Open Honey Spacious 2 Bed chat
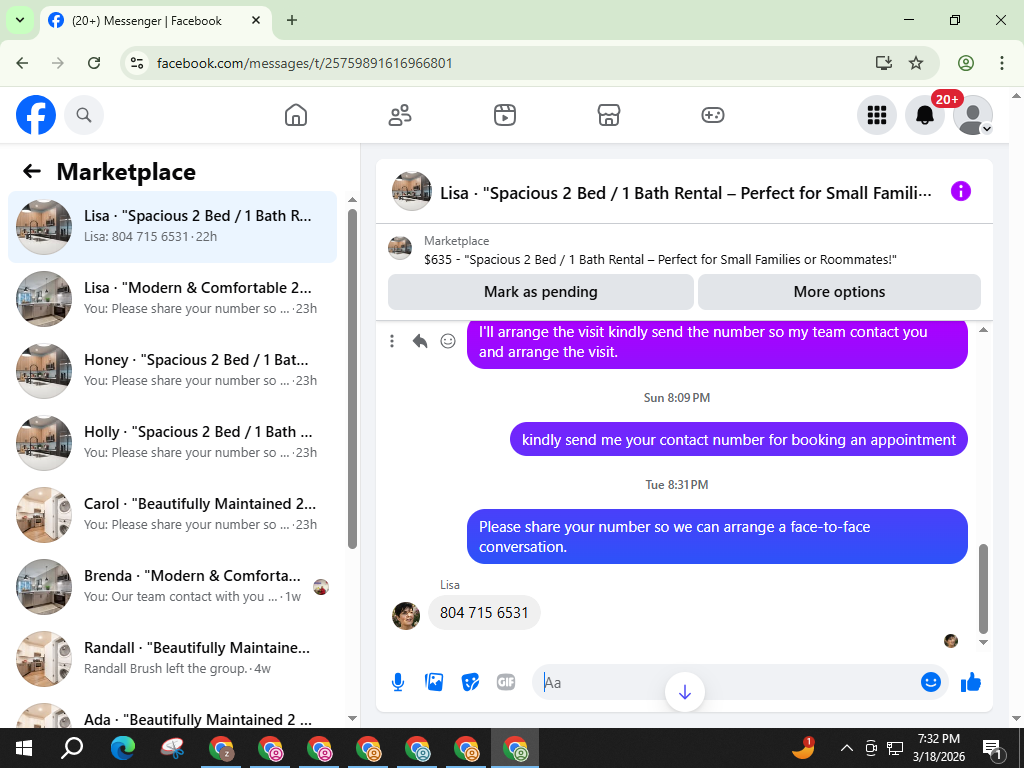This screenshot has height=768, width=1024. 172,370
